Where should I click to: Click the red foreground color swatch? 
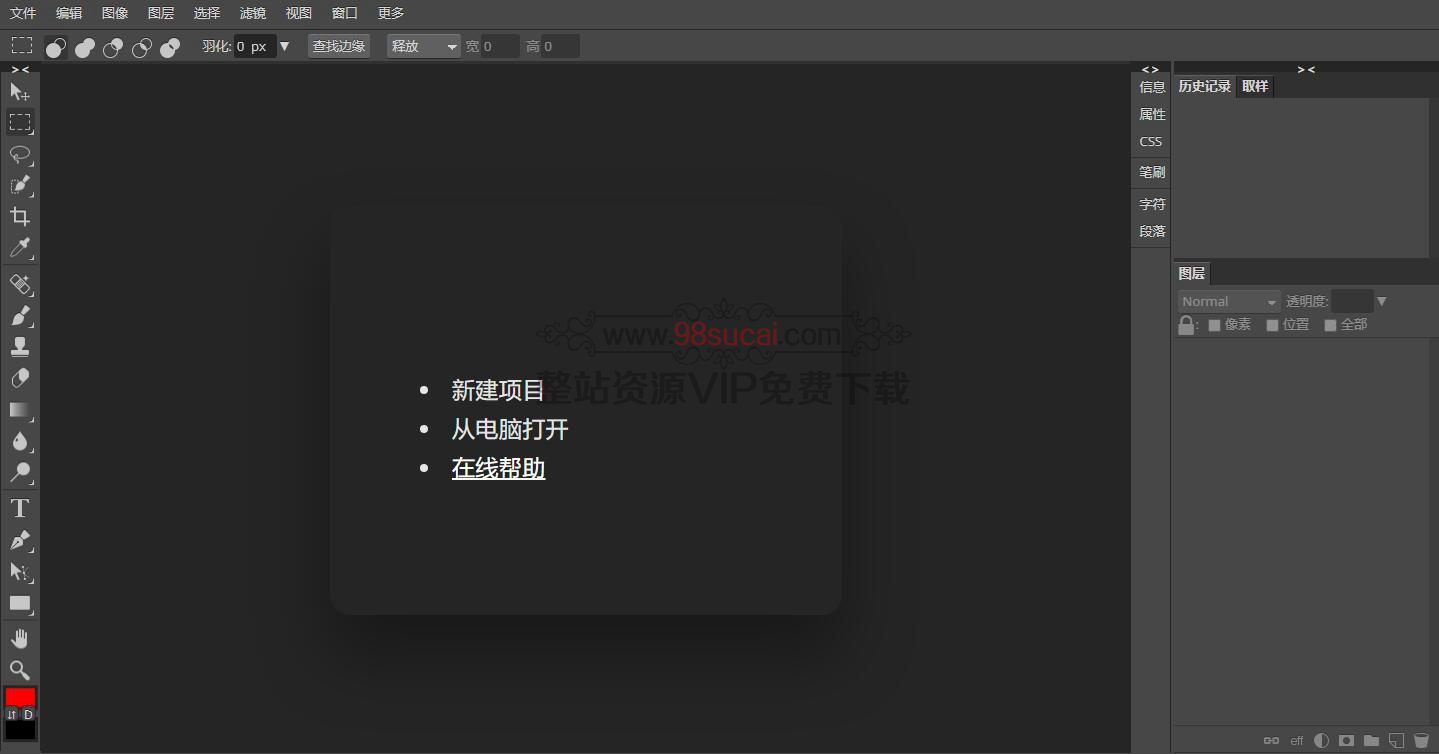(x=20, y=698)
